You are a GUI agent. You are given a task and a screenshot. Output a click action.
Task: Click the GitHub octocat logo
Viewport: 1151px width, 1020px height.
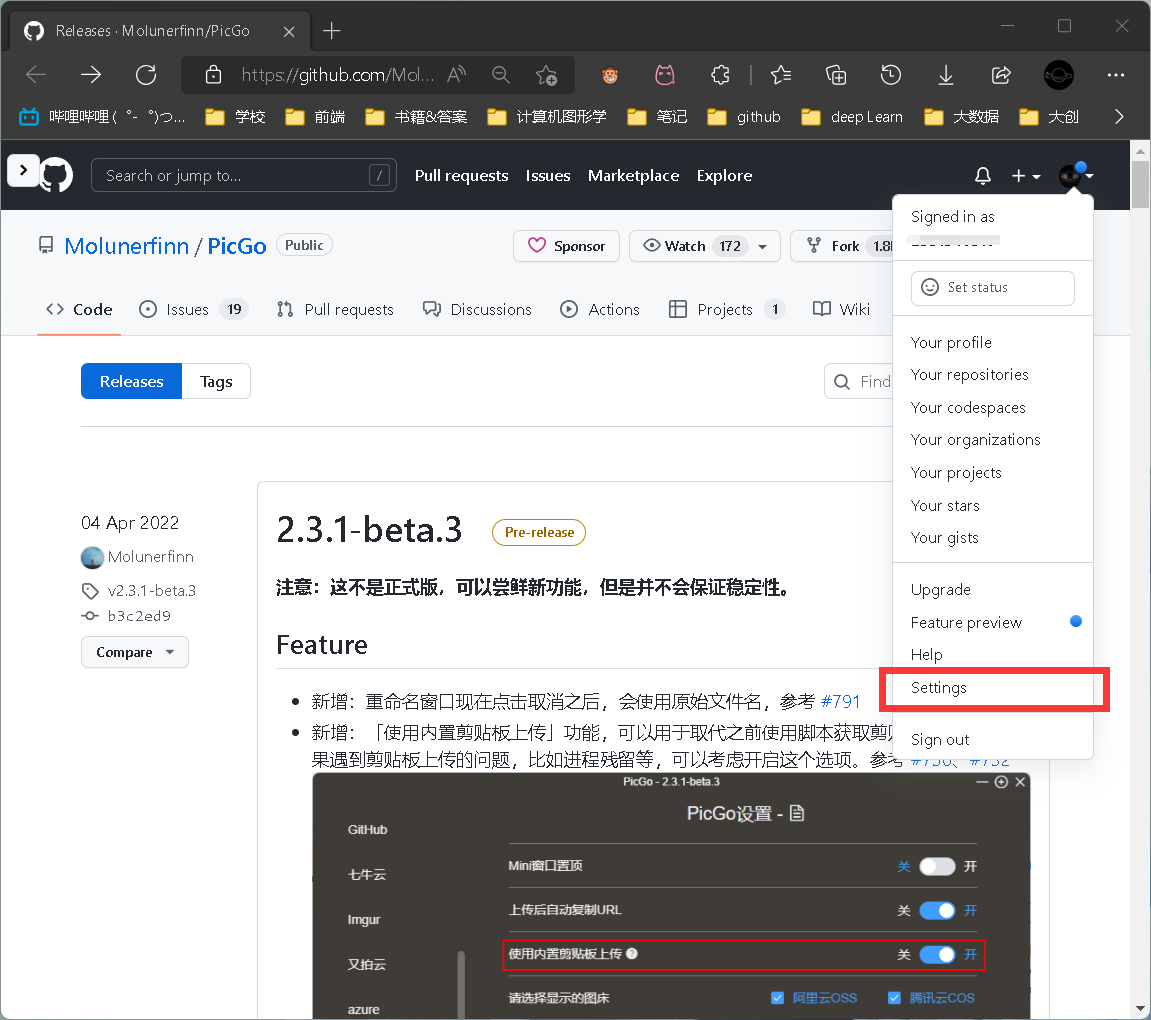click(x=56, y=174)
